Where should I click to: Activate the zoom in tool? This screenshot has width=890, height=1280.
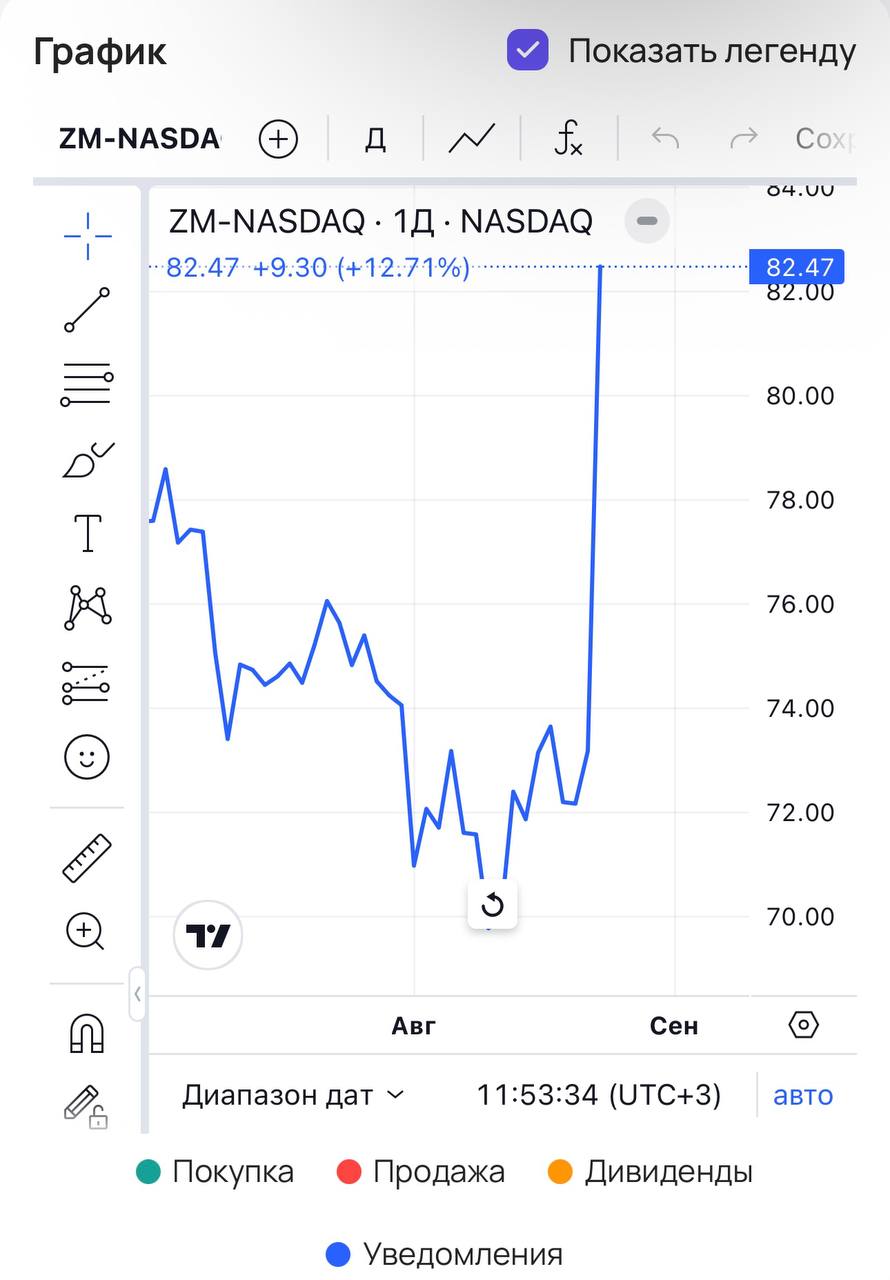coord(87,932)
